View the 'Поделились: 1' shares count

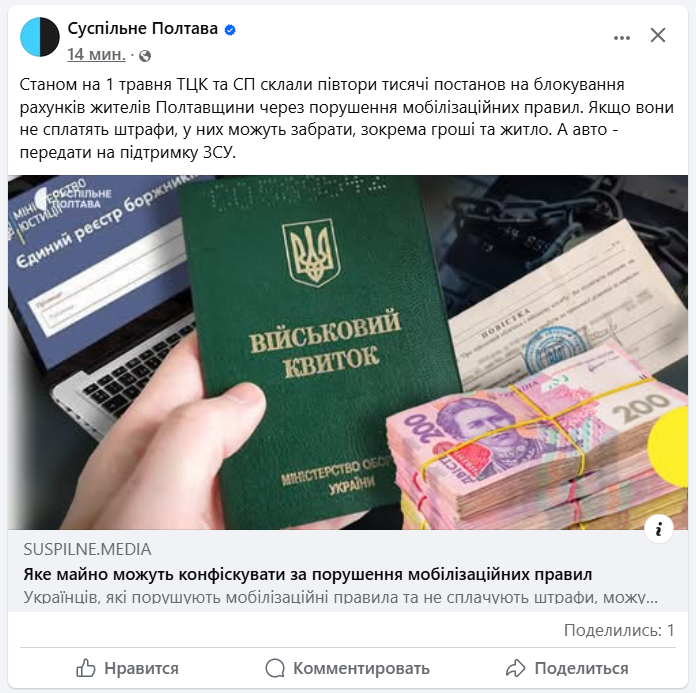pos(619,630)
